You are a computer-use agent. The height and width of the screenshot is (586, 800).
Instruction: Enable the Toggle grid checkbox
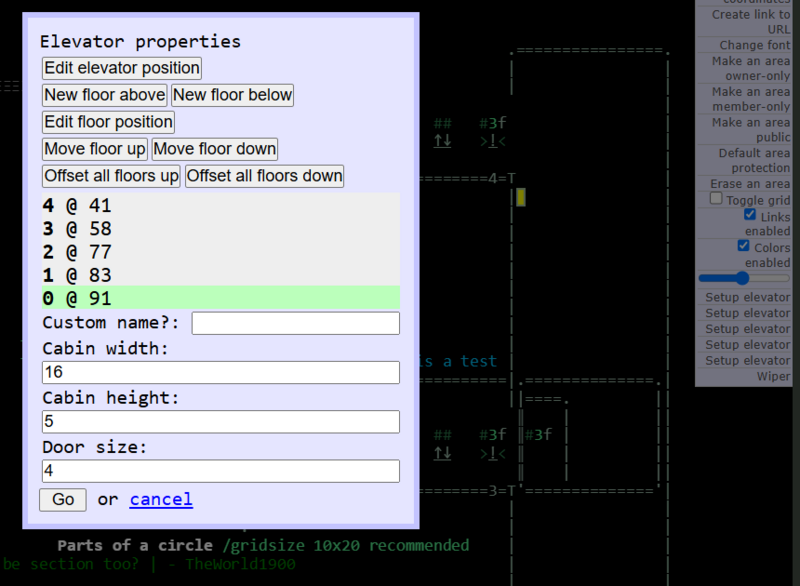click(716, 199)
